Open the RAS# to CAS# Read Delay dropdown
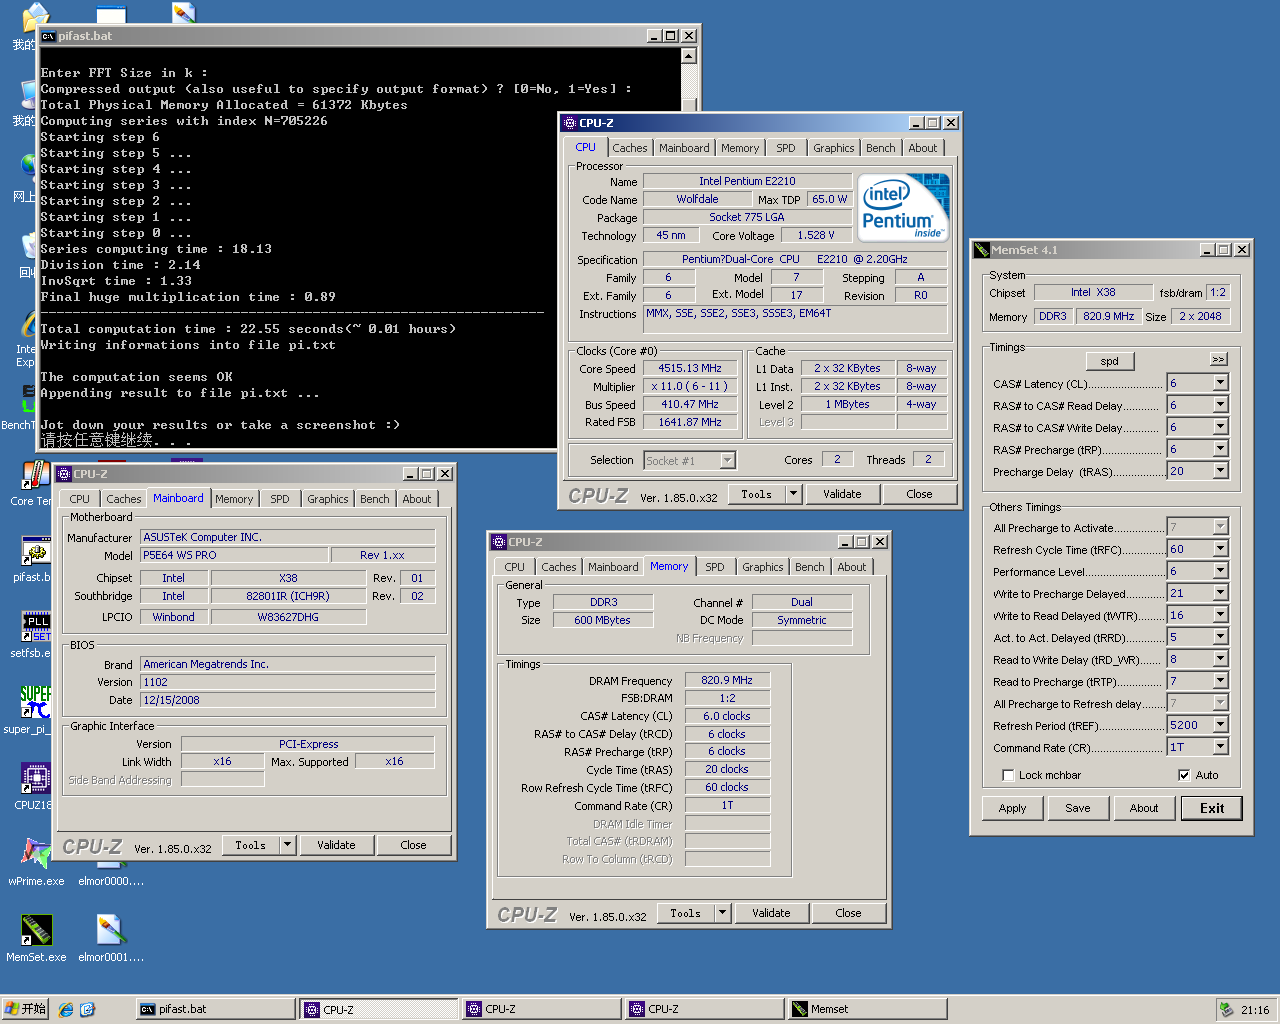 pos(1220,405)
